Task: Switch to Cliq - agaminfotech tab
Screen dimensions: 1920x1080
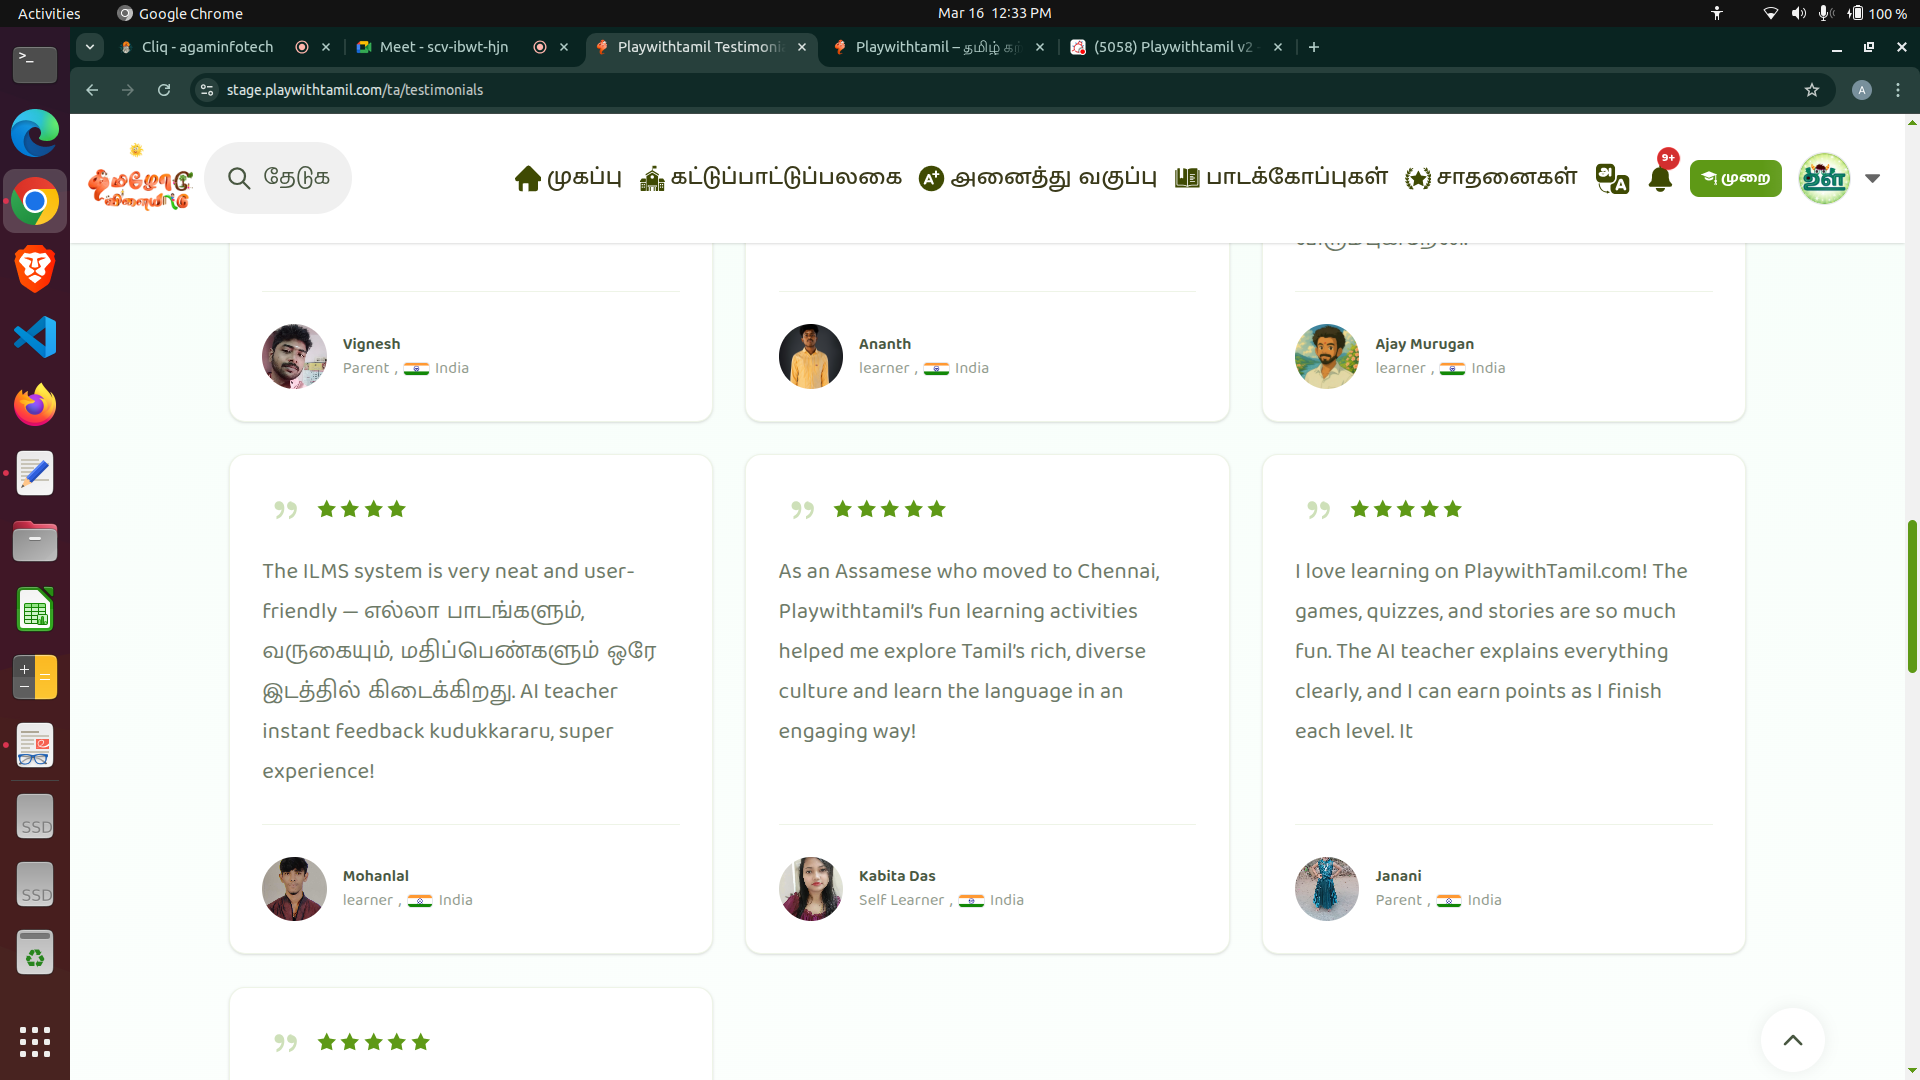Action: click(207, 47)
